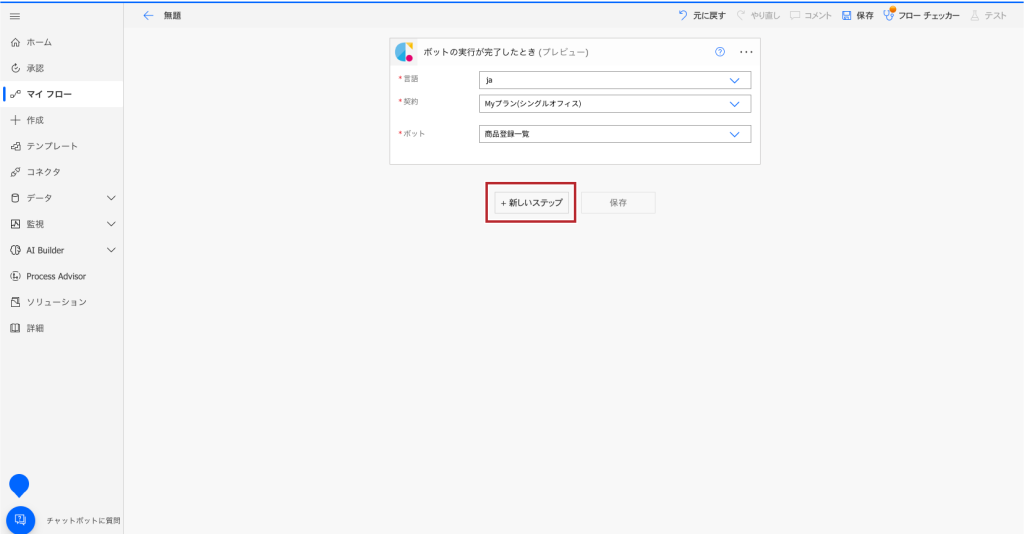1024x534 pixels.
Task: Click the Learn book icon
Action: (x=15, y=328)
